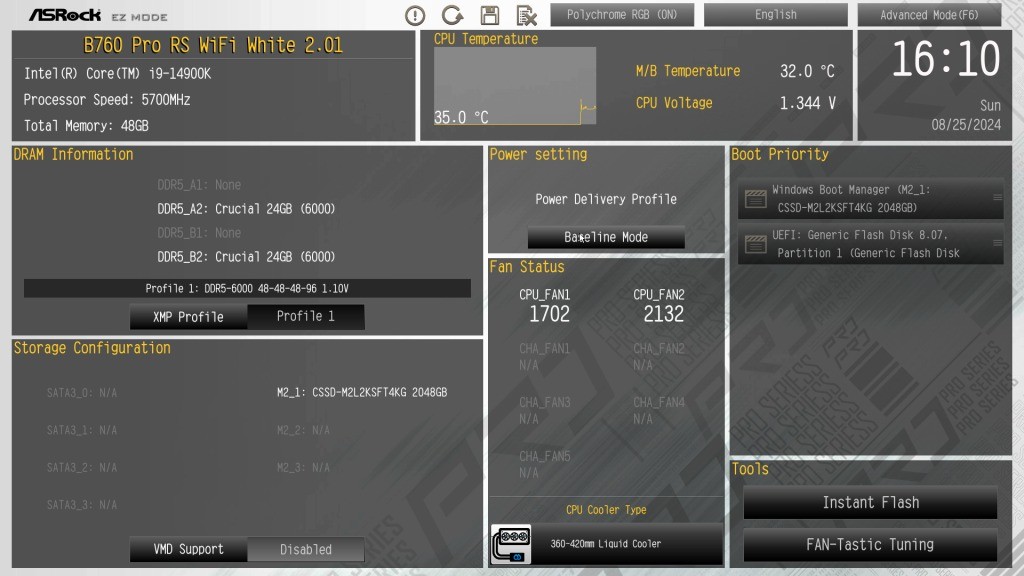Click M2_3 N/A storage entry
This screenshot has height=576, width=1024.
(303, 468)
